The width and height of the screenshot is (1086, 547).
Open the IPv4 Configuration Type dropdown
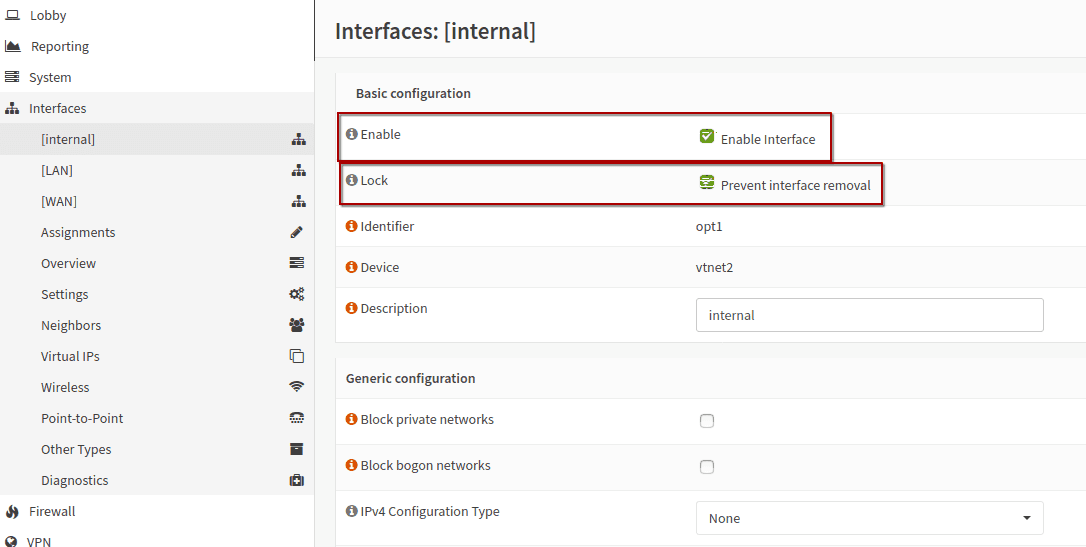869,518
